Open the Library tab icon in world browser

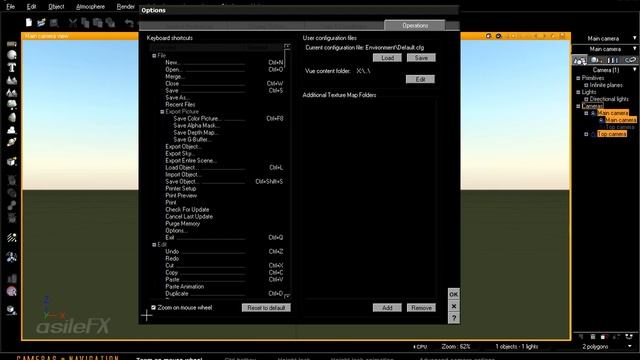(x=613, y=60)
